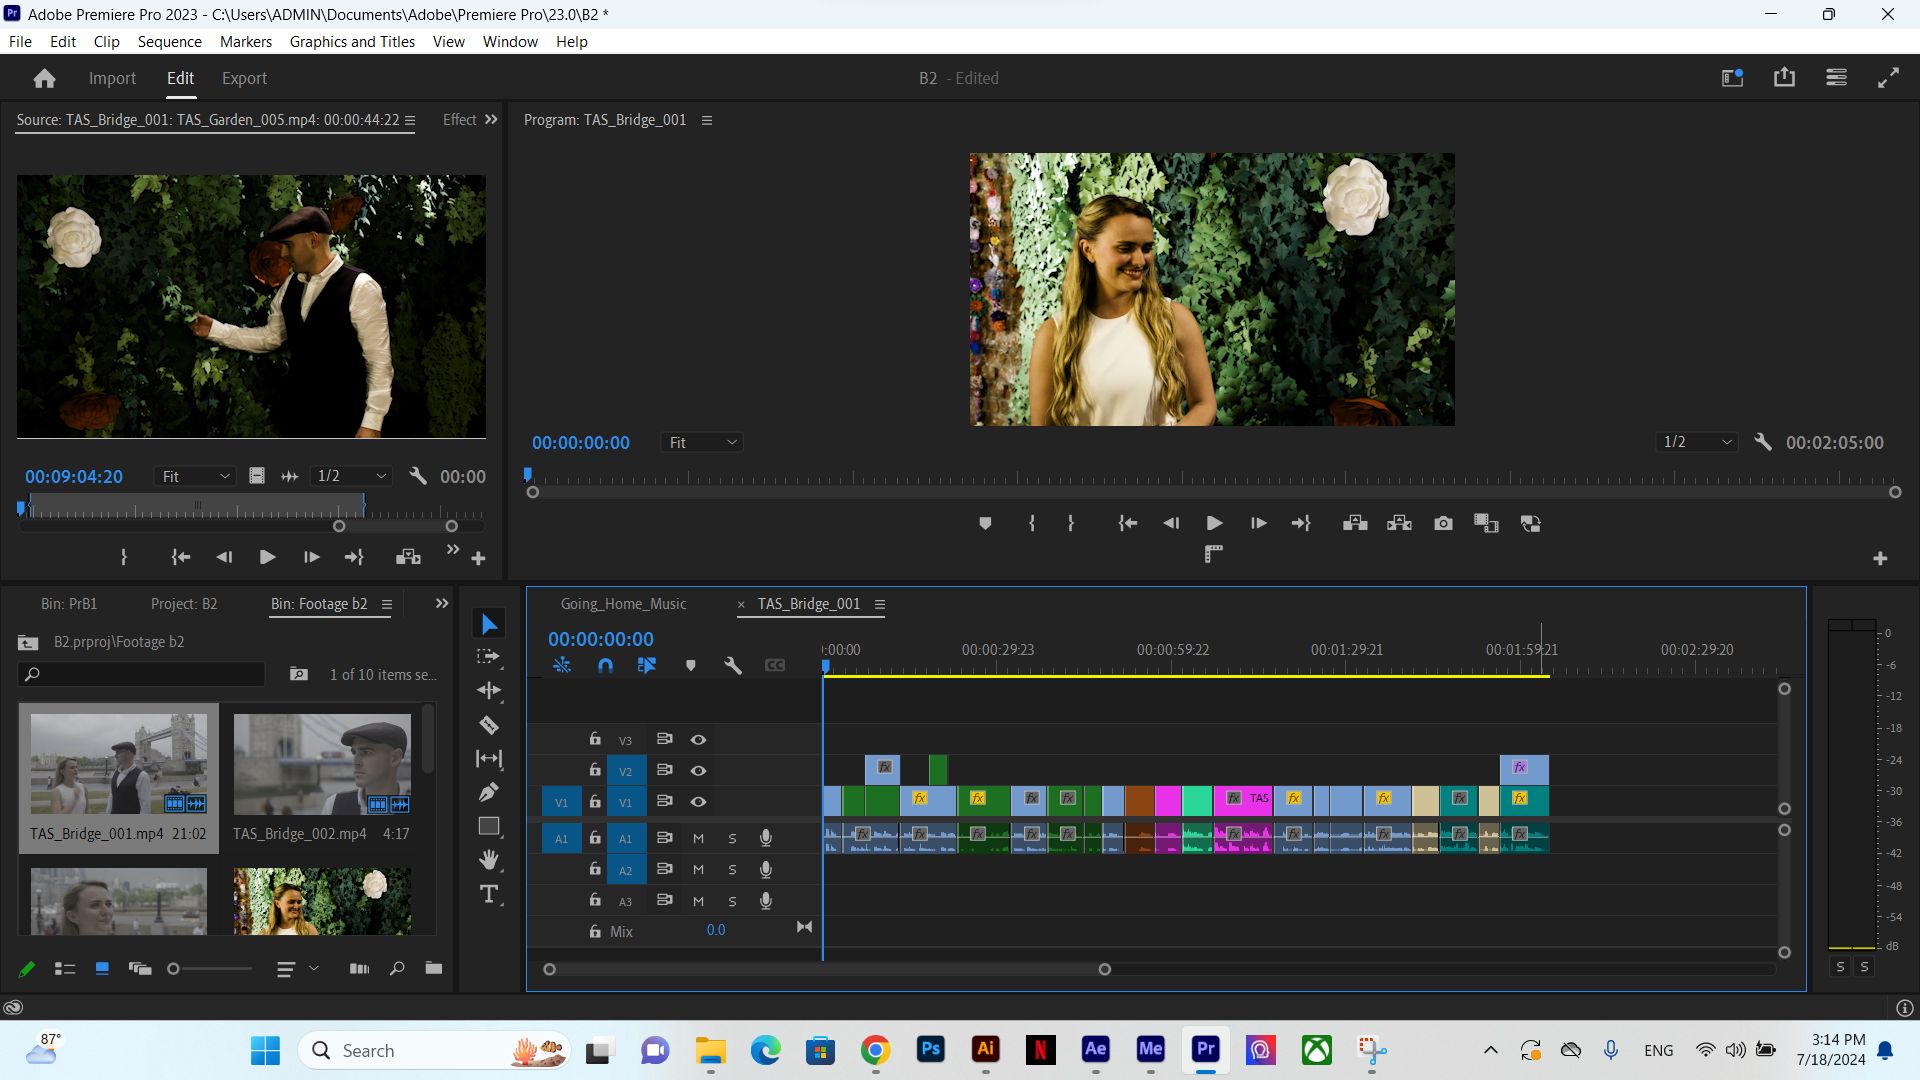This screenshot has height=1080, width=1920.
Task: Open Program playback resolution 1/2 dropdown
Action: [1697, 442]
